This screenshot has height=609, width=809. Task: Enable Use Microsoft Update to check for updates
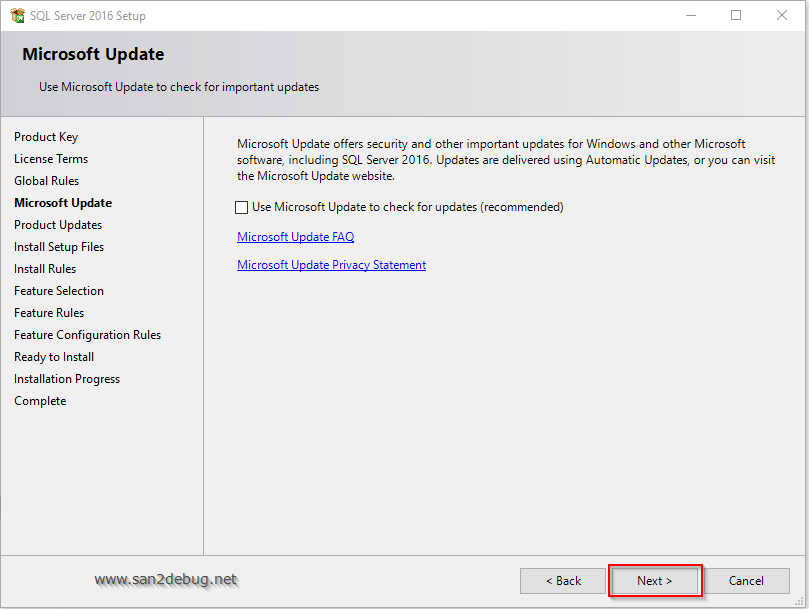[x=241, y=207]
